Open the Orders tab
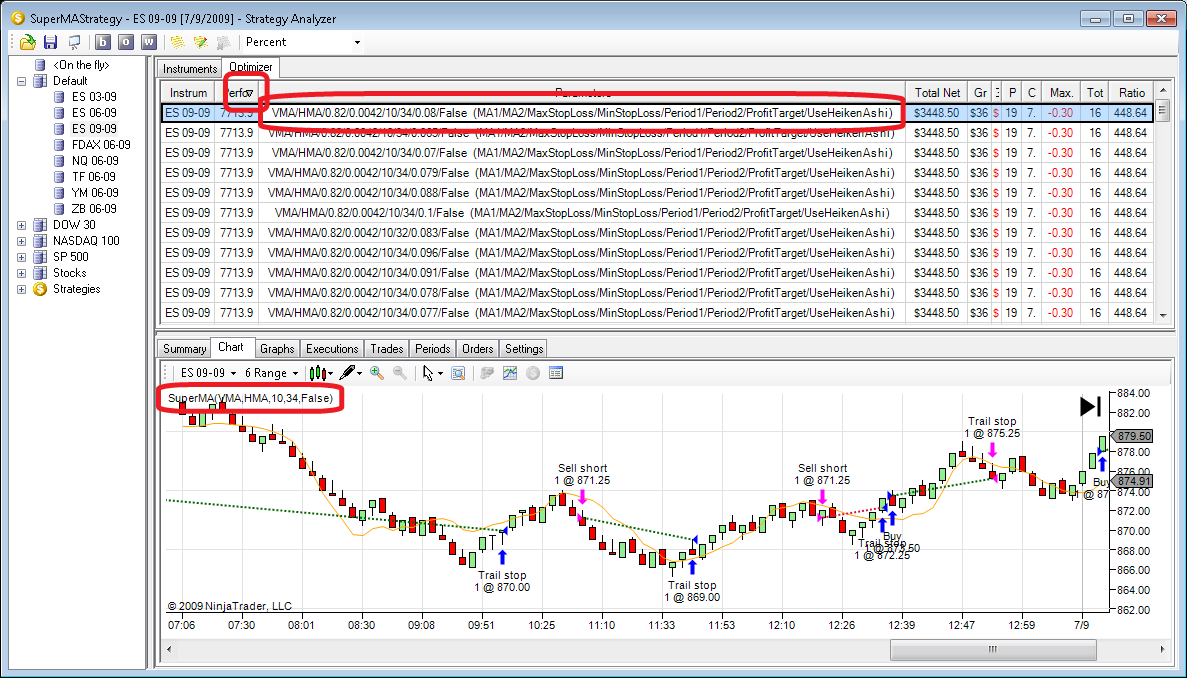Image resolution: width=1187 pixels, height=678 pixels. [478, 349]
